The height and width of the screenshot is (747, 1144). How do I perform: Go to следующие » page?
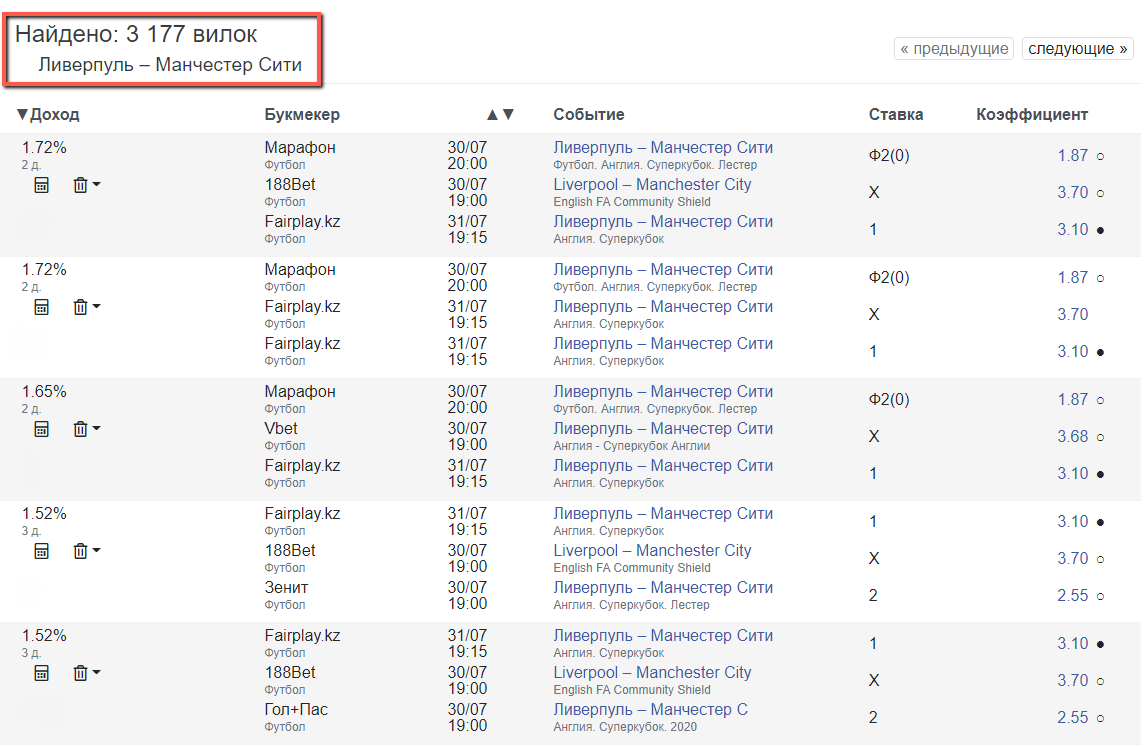pos(1078,49)
